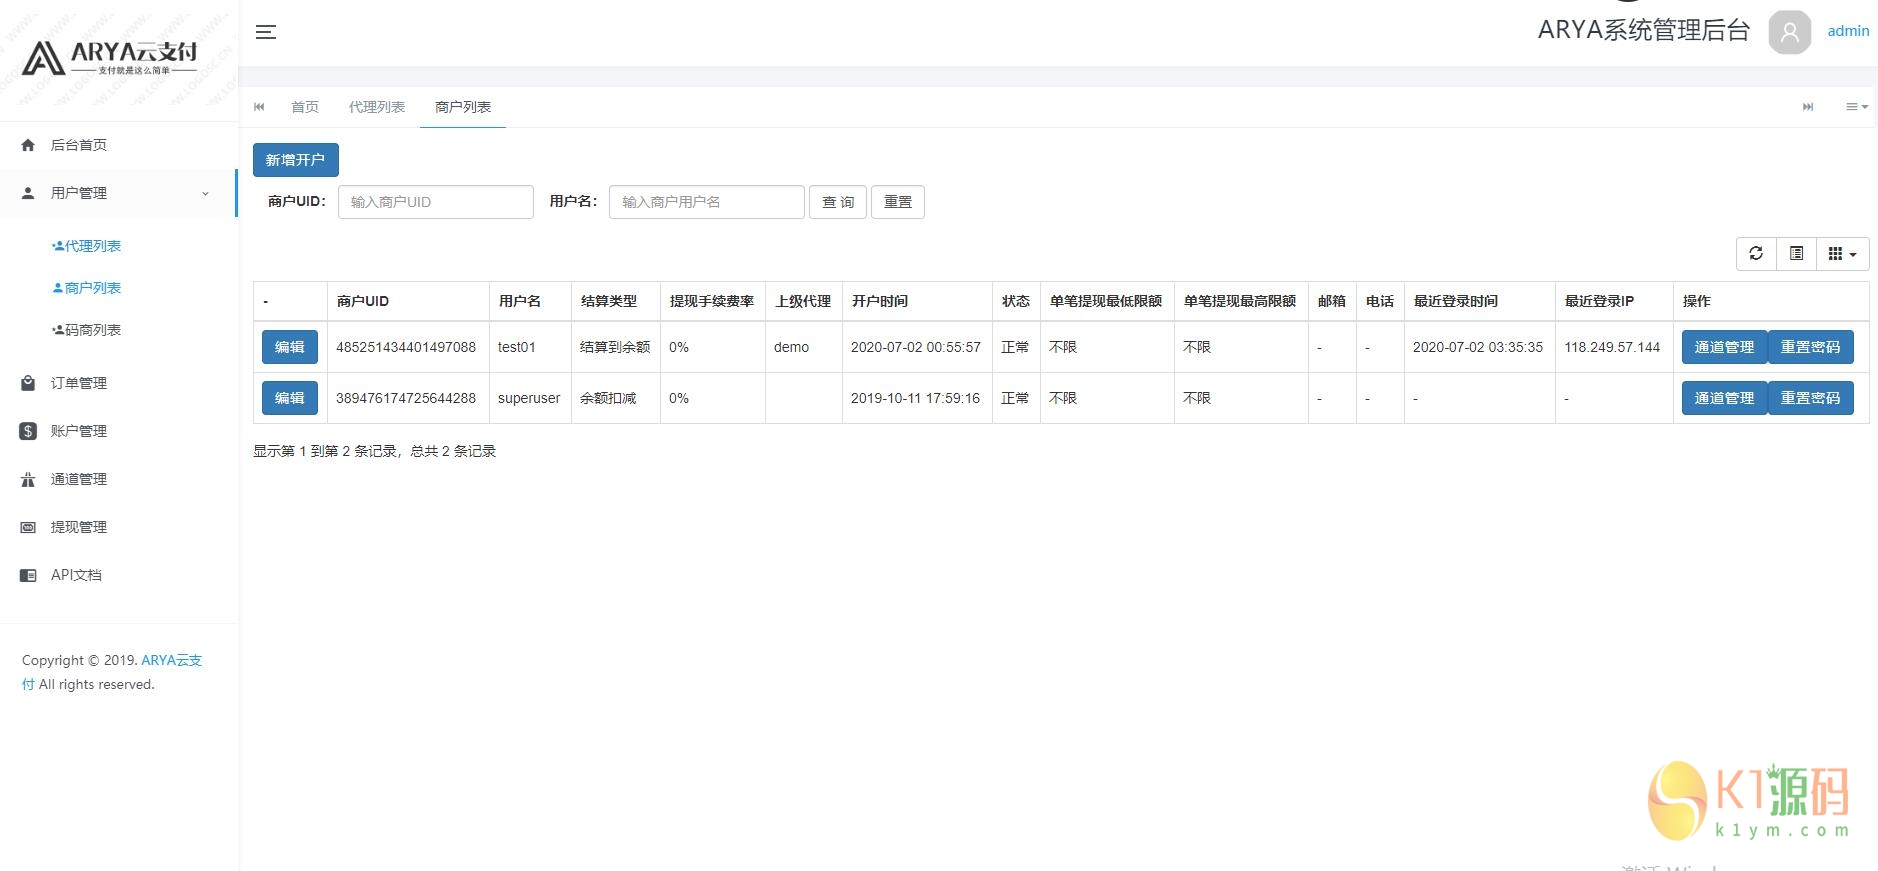Image resolution: width=1878 pixels, height=871 pixels.
Task: Open 通道管理 for test01
Action: click(1725, 347)
